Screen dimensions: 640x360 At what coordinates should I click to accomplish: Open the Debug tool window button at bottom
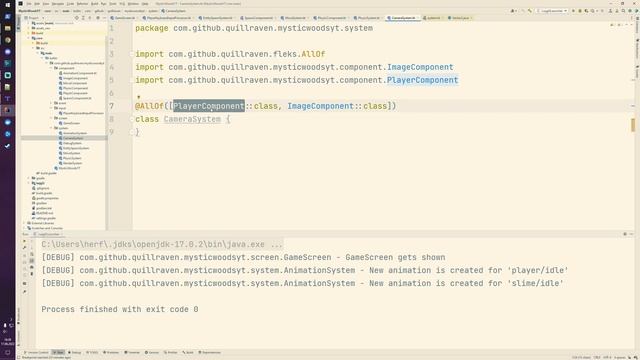pyautogui.click(x=75, y=352)
